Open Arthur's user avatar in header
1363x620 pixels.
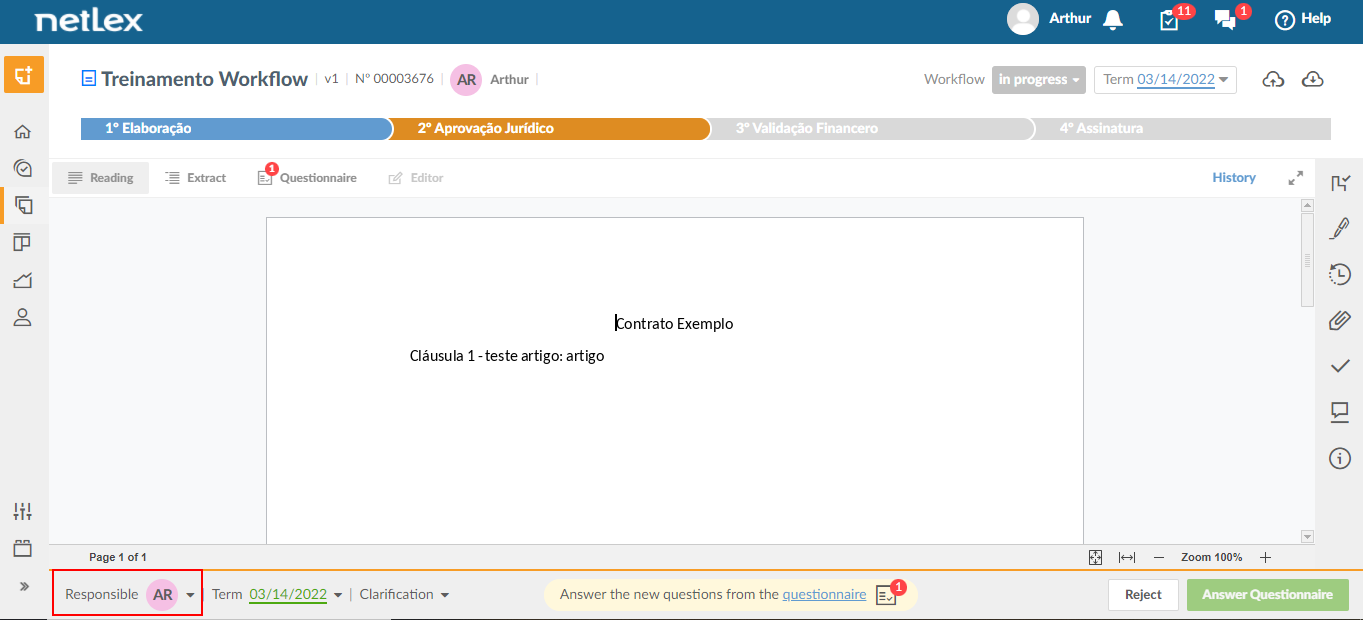(x=1022, y=19)
